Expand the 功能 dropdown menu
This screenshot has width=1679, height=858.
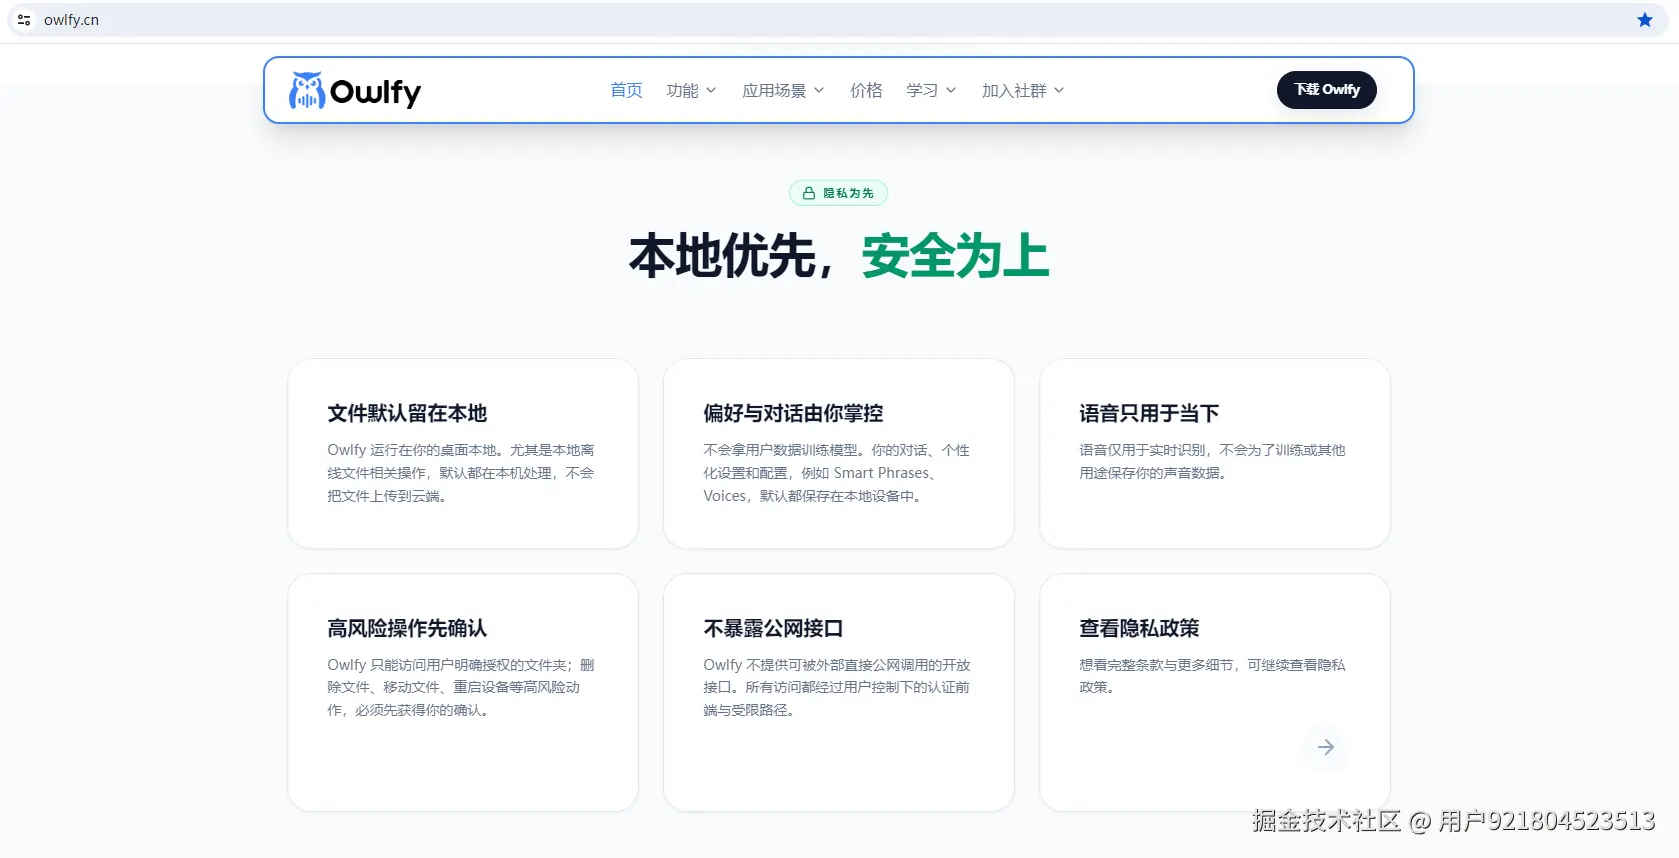[691, 90]
